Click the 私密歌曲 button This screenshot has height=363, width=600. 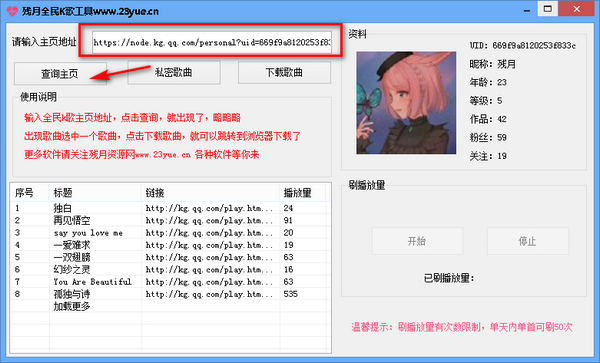click(174, 72)
